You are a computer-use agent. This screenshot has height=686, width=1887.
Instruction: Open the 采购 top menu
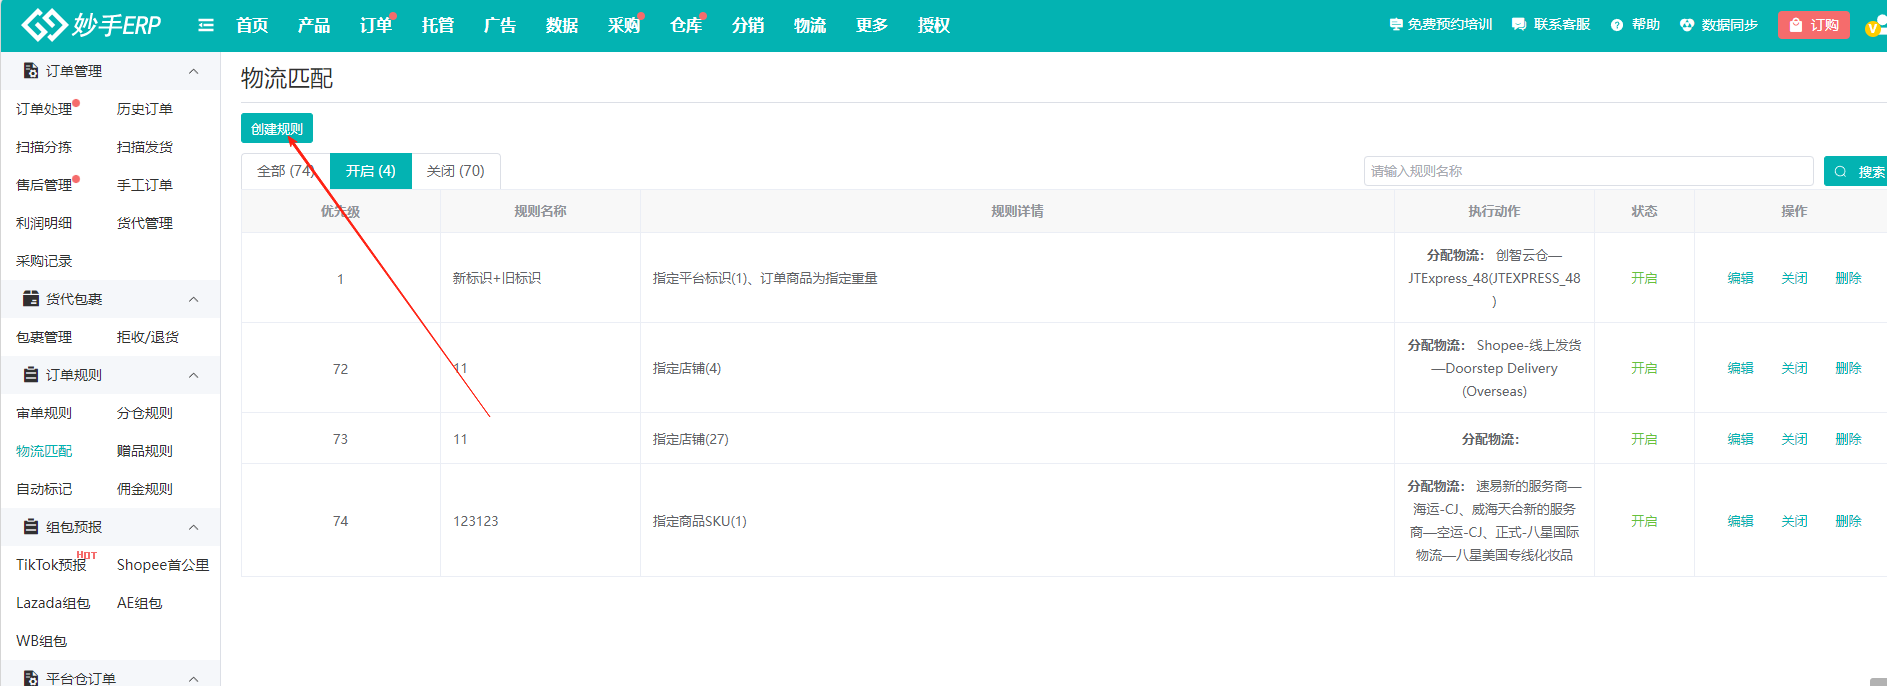click(624, 25)
